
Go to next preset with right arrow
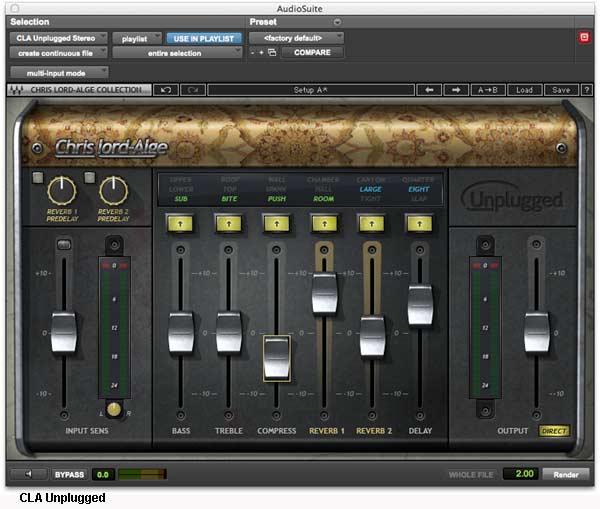[456, 90]
